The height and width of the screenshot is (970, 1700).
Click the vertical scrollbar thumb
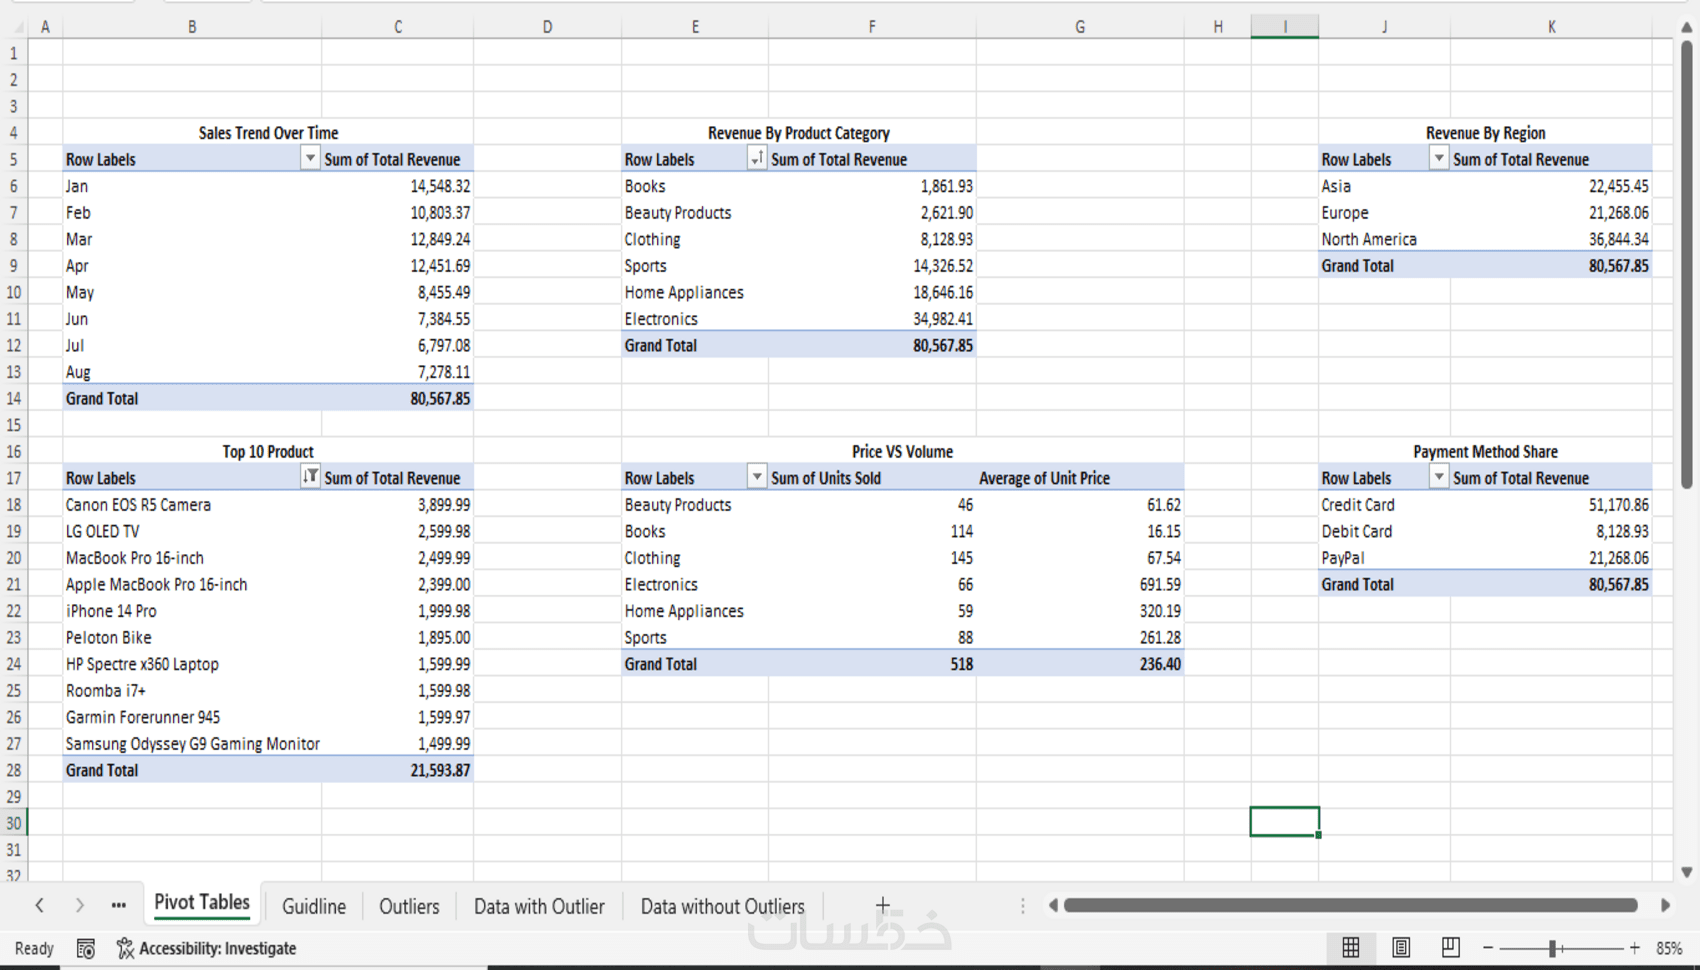coord(1687,265)
